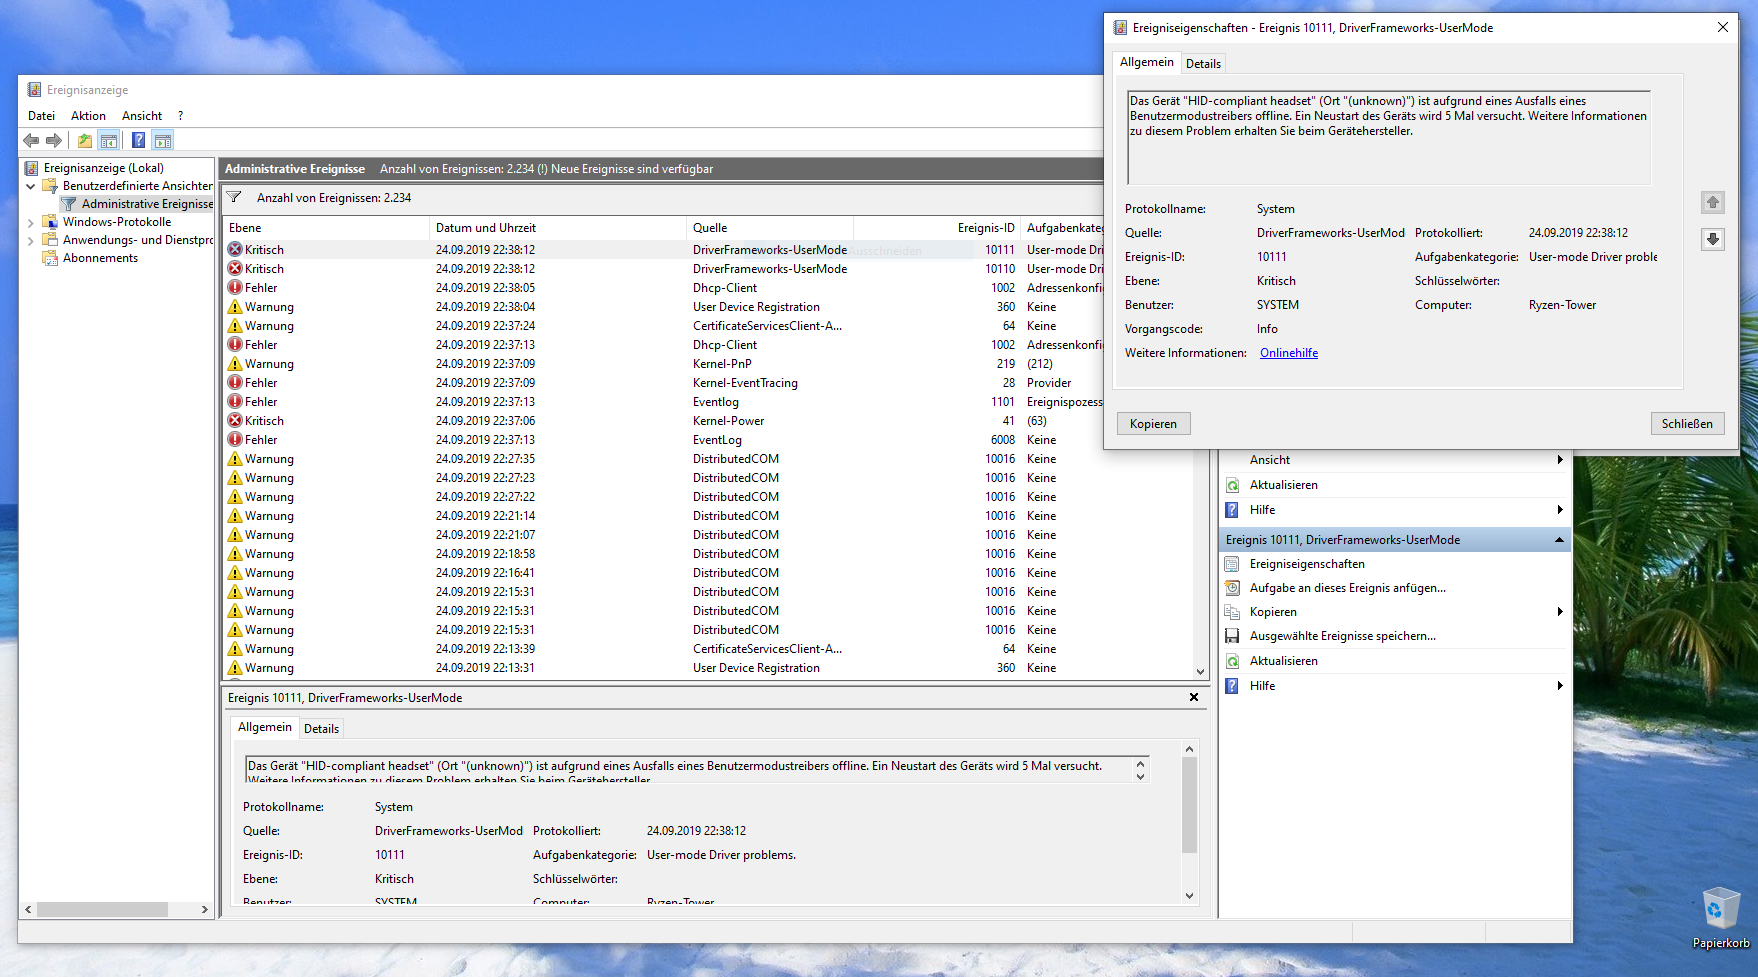The width and height of the screenshot is (1758, 977).
Task: Sort by the Quelle column header
Action: point(770,228)
